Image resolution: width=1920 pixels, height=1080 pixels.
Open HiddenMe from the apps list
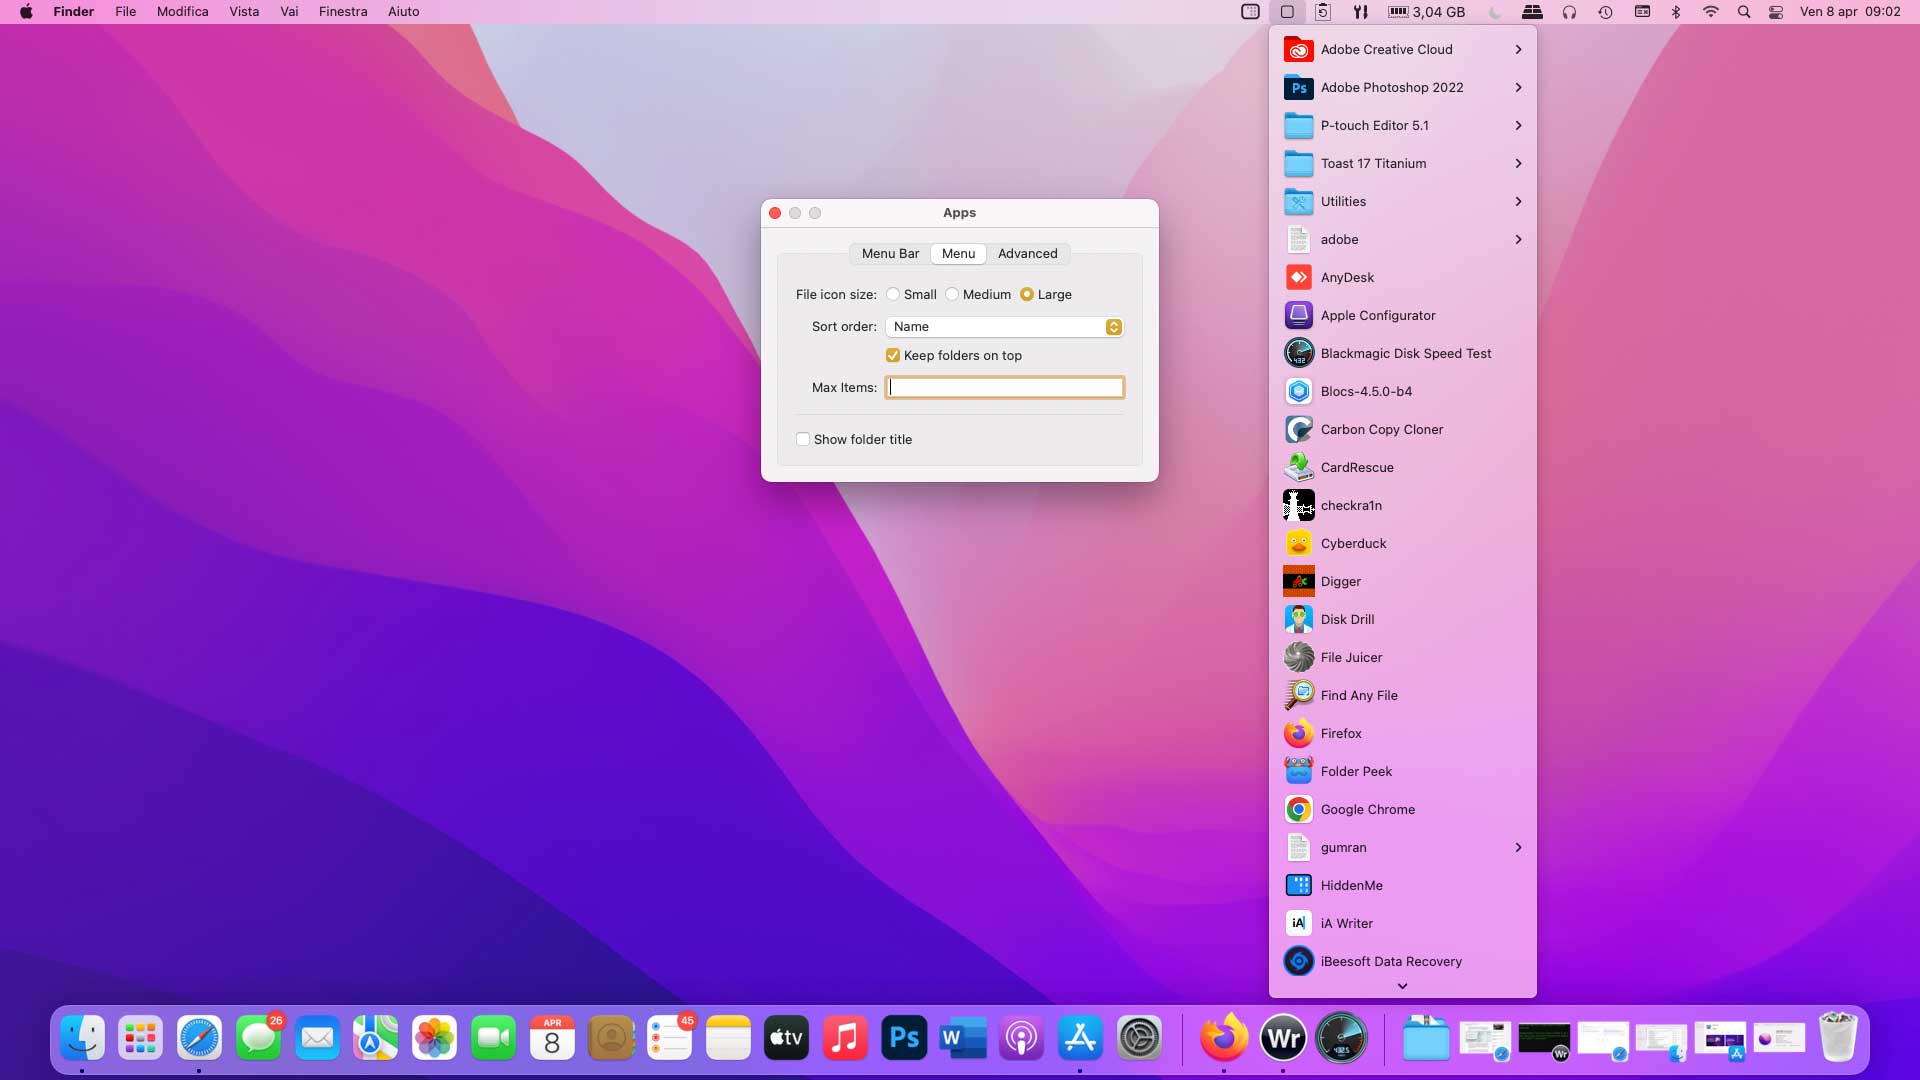click(1351, 885)
